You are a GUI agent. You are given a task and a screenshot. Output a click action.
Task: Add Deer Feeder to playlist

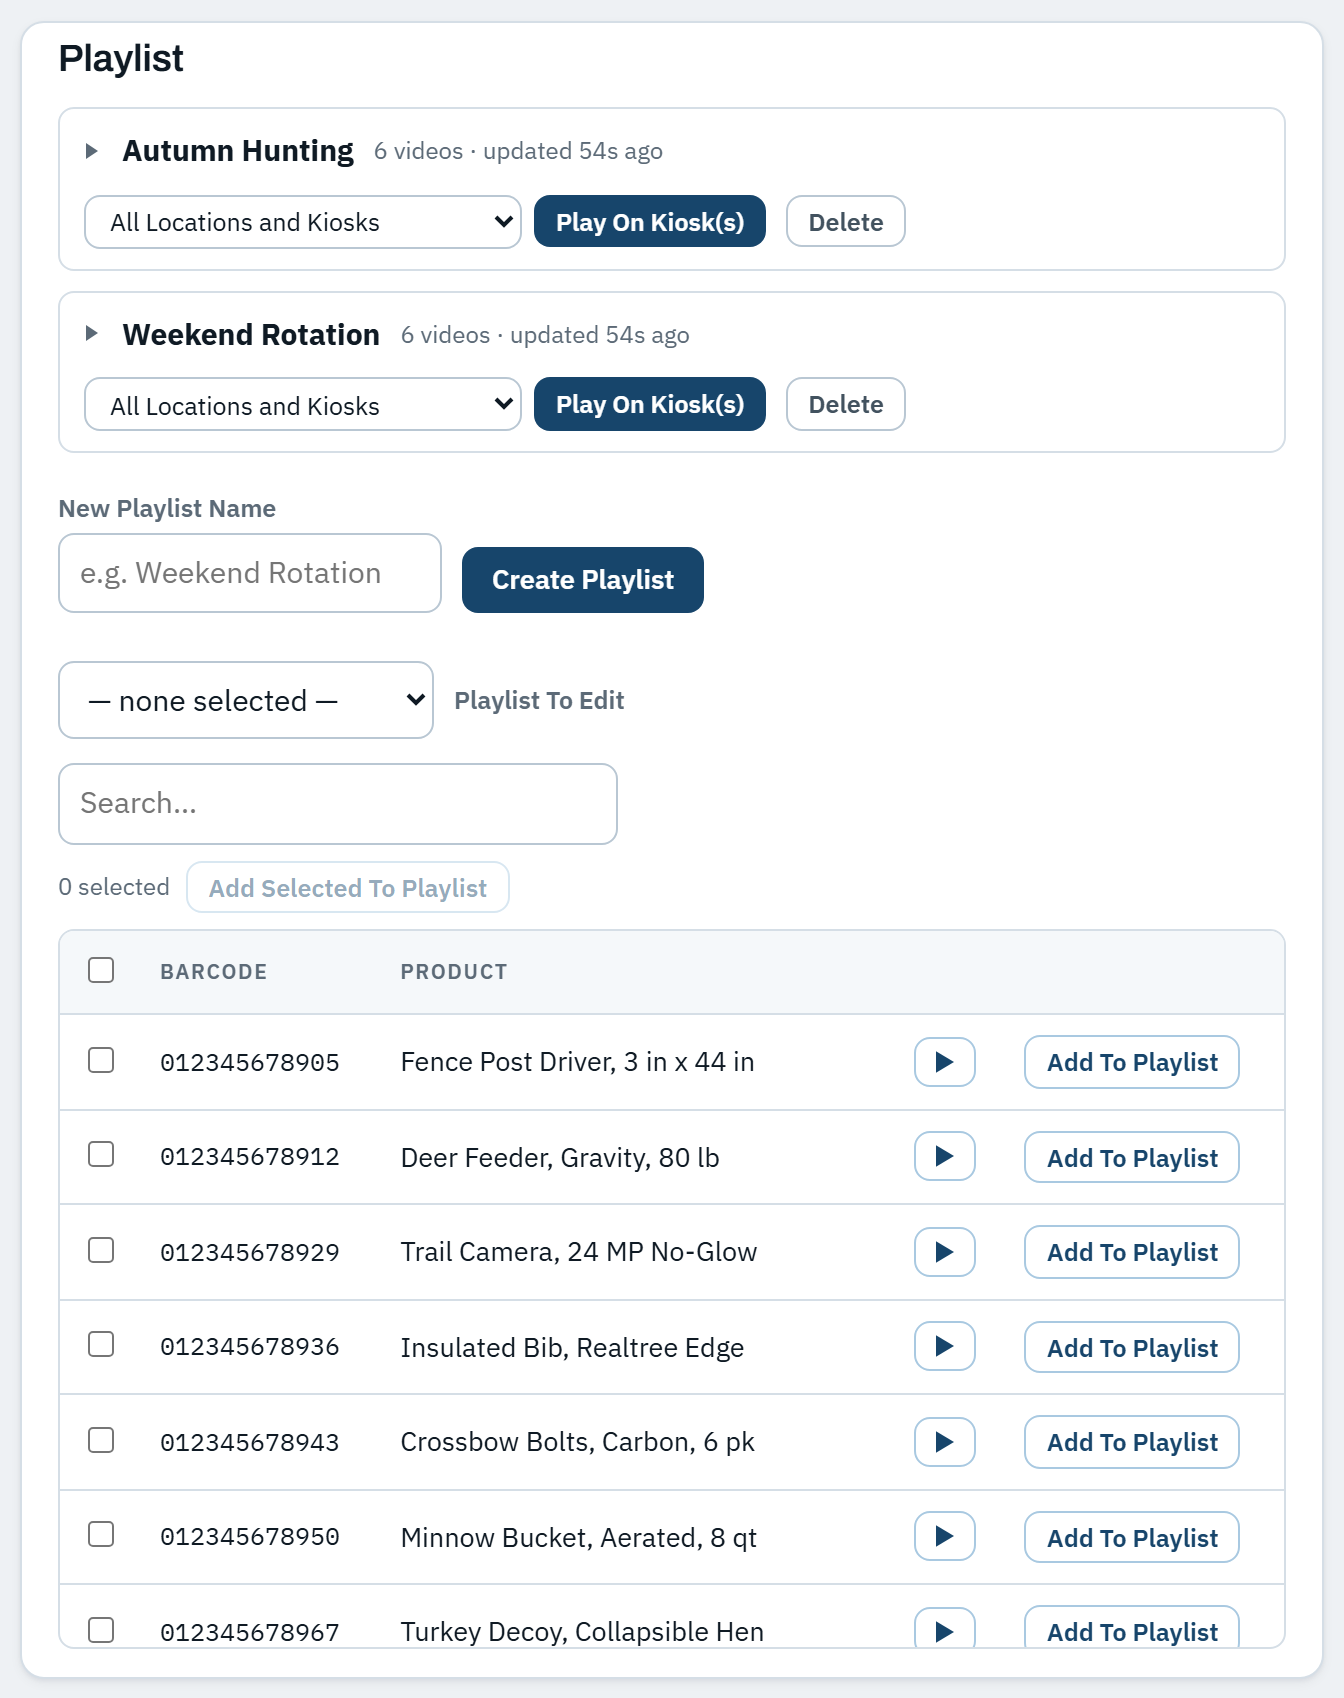(1132, 1157)
